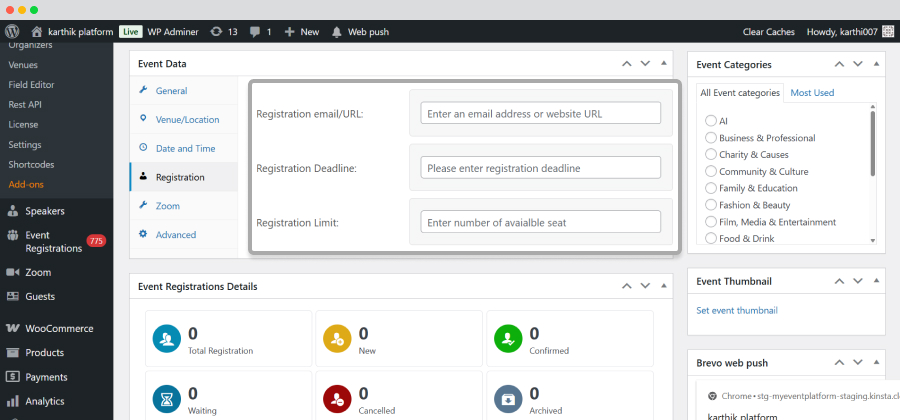Screen dimensions: 900x420
Task: Collapse the Brevo web push panel
Action: coord(876,362)
